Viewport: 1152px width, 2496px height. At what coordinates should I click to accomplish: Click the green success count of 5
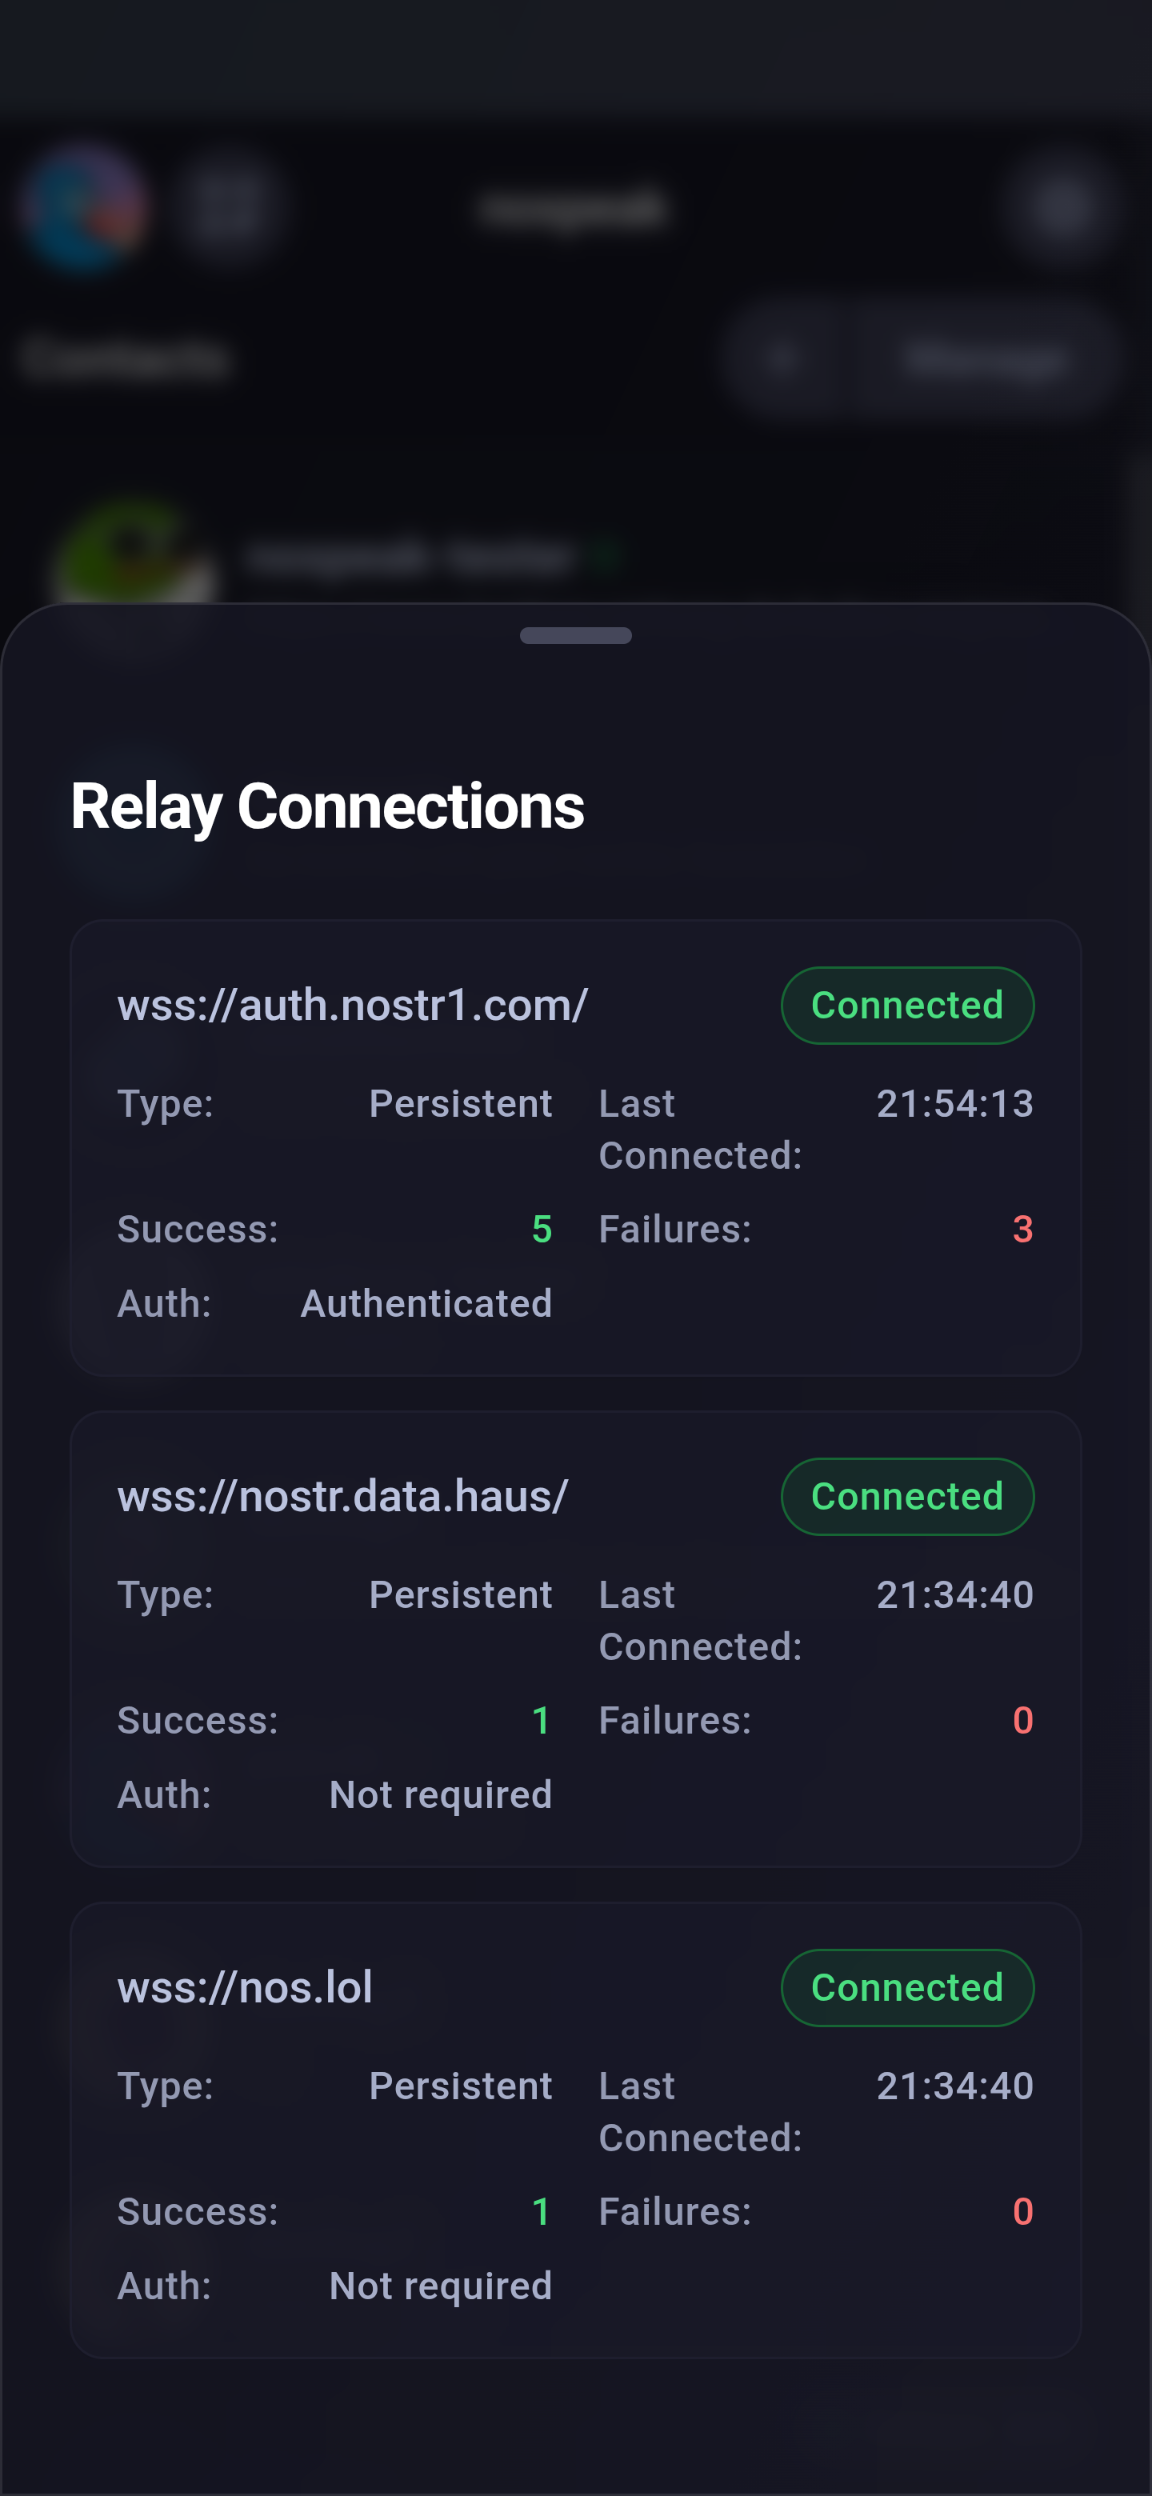coord(541,1230)
